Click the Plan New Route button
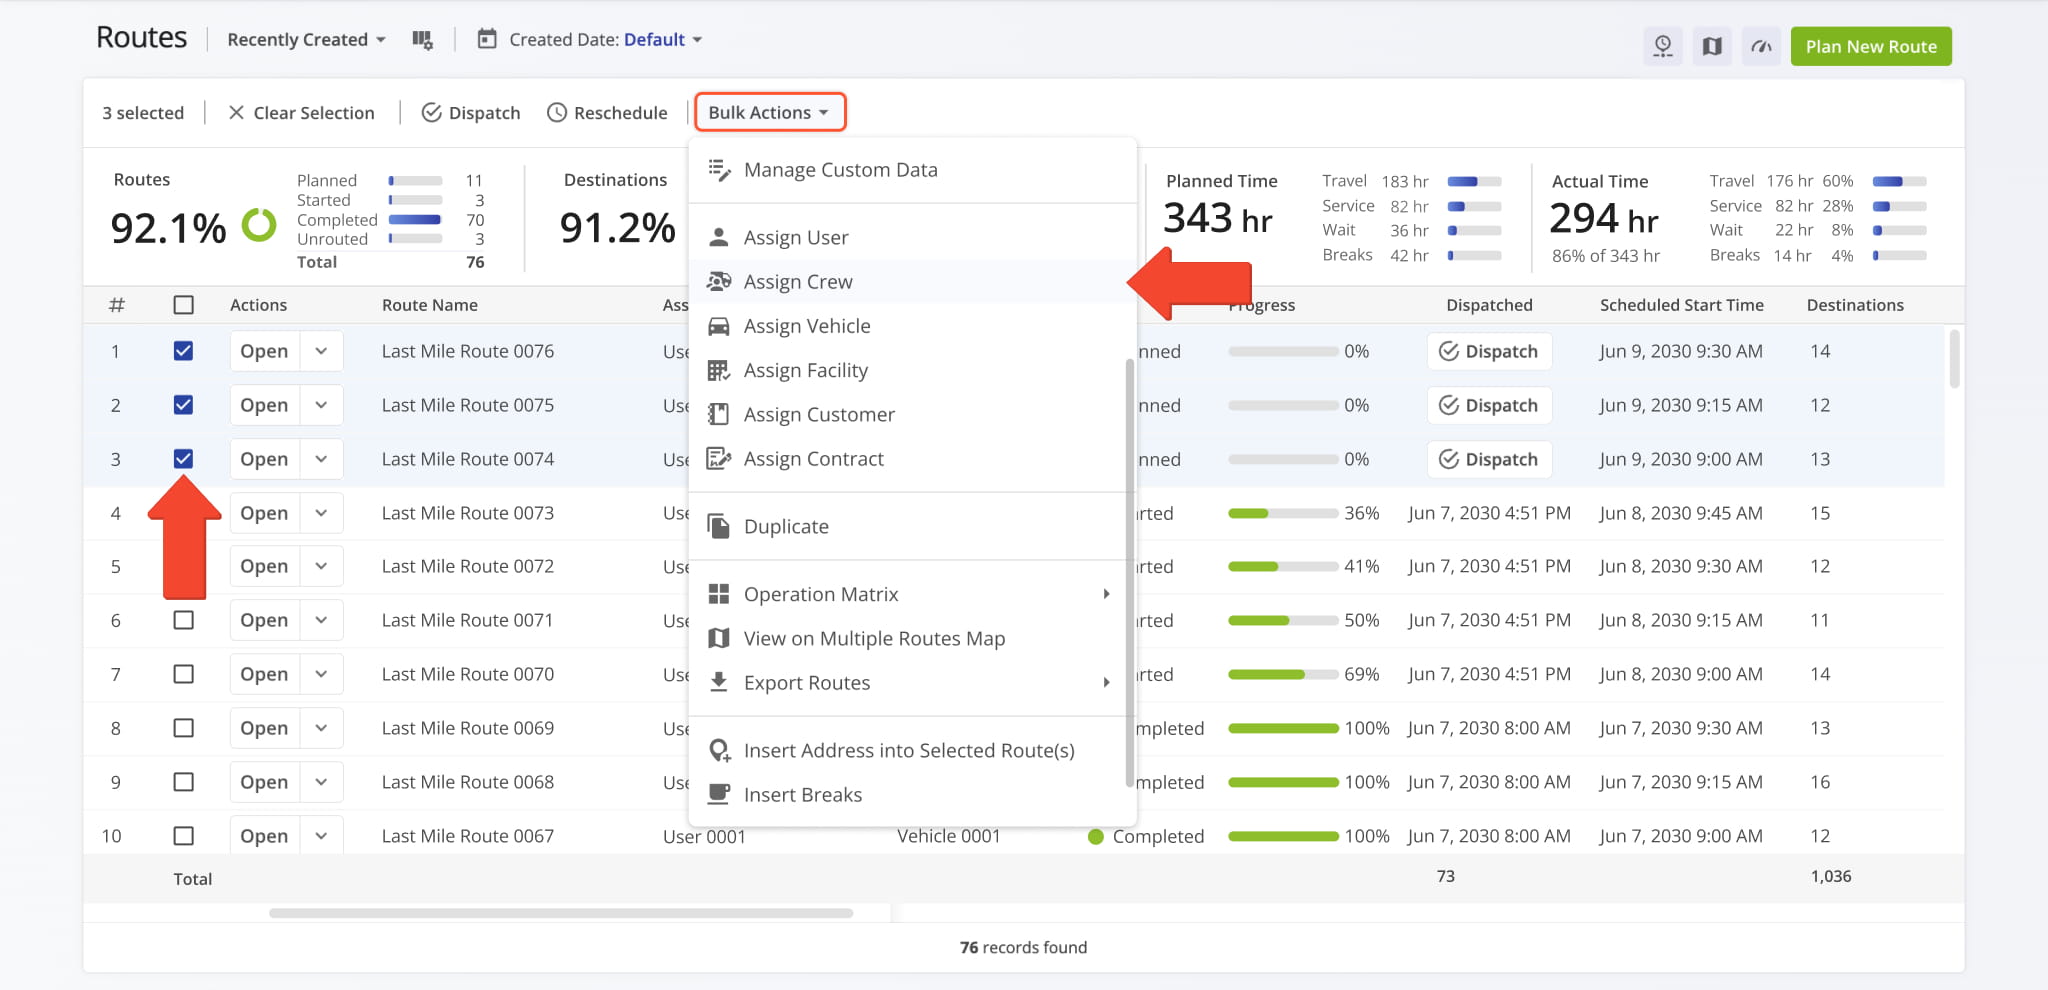Screen dimensions: 2048x990 [x=1870, y=47]
